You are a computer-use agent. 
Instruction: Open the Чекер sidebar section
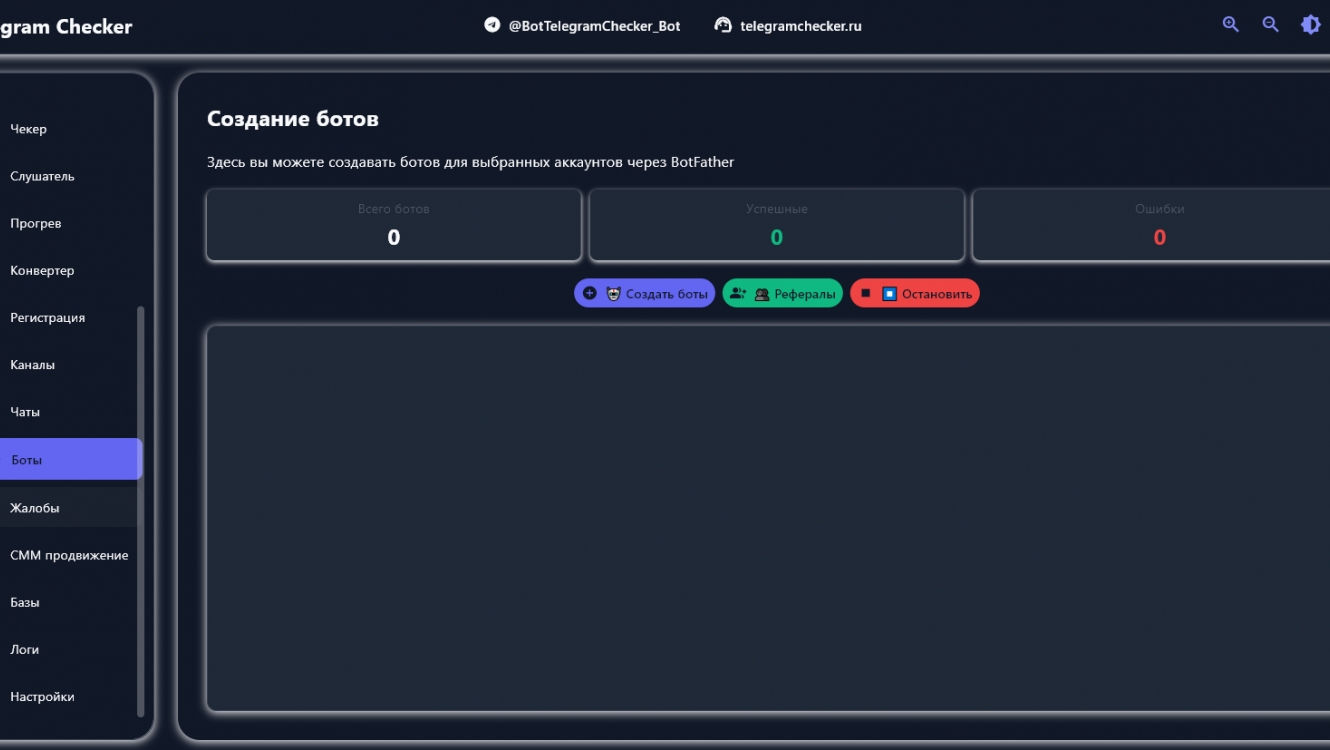(x=29, y=129)
